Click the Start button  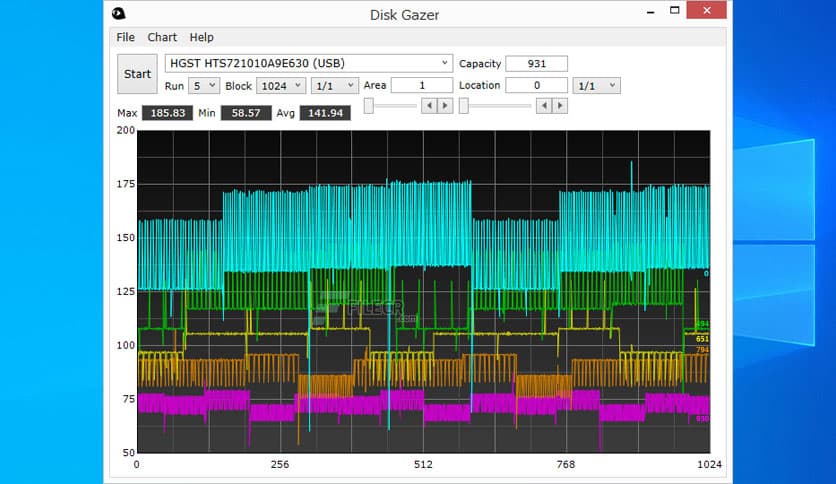point(137,74)
